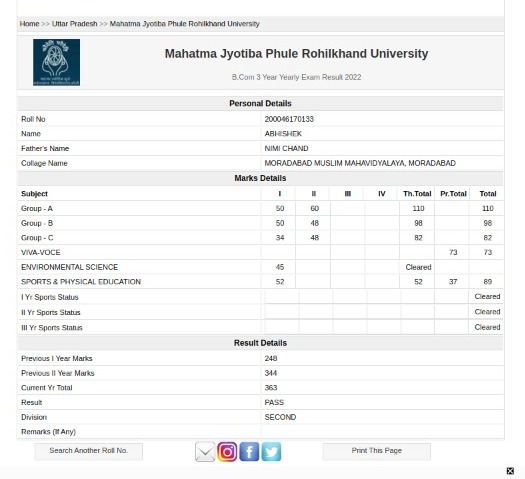Click the name value ABHISHEK
Screen dimensions: 525x479
(283, 134)
